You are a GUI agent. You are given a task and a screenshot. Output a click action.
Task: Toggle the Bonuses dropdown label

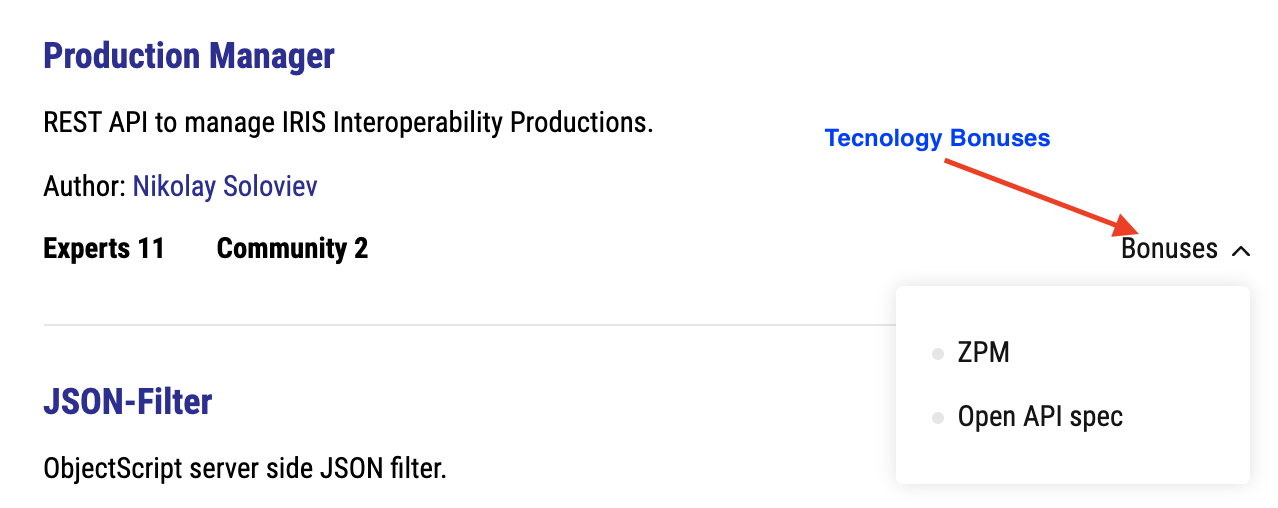1169,249
